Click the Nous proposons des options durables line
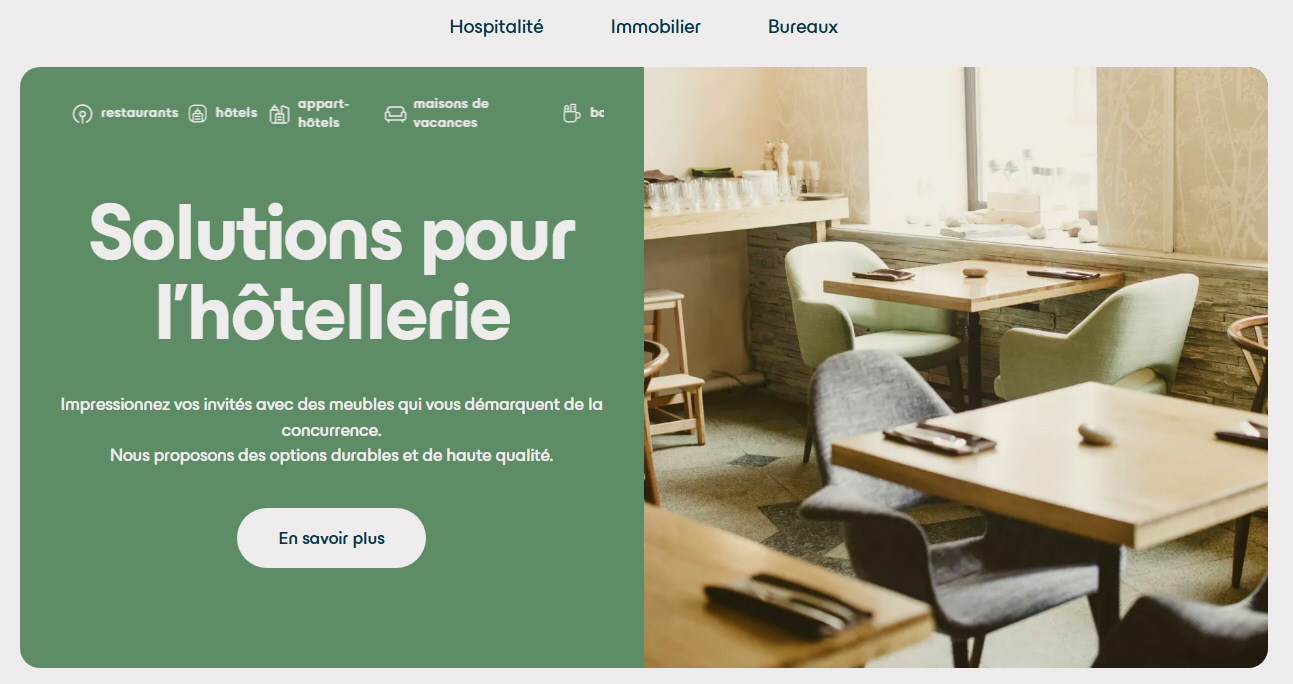Screen dimensions: 1293x684 click(x=331, y=455)
